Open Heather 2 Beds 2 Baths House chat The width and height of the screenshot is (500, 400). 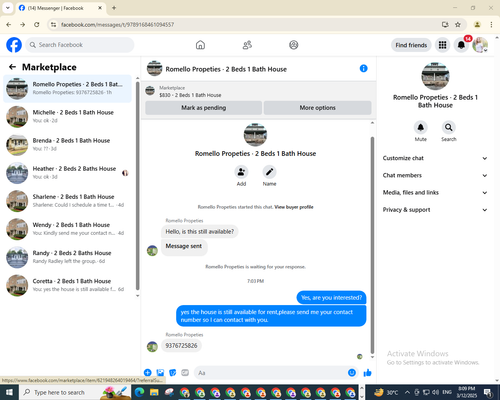[x=67, y=173]
